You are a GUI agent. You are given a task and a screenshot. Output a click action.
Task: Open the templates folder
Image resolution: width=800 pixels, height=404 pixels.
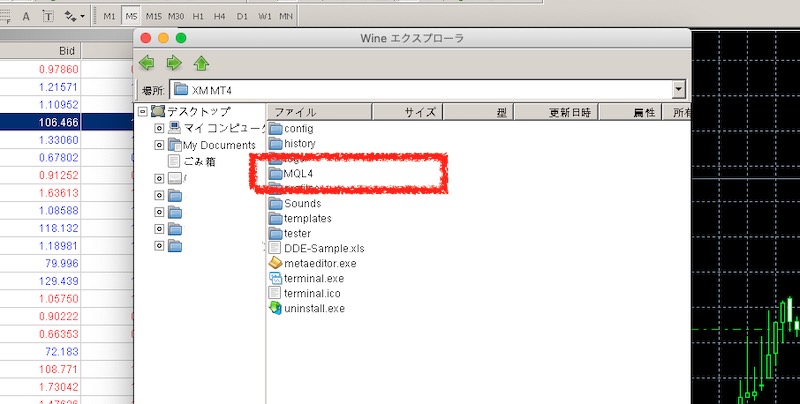click(x=301, y=218)
